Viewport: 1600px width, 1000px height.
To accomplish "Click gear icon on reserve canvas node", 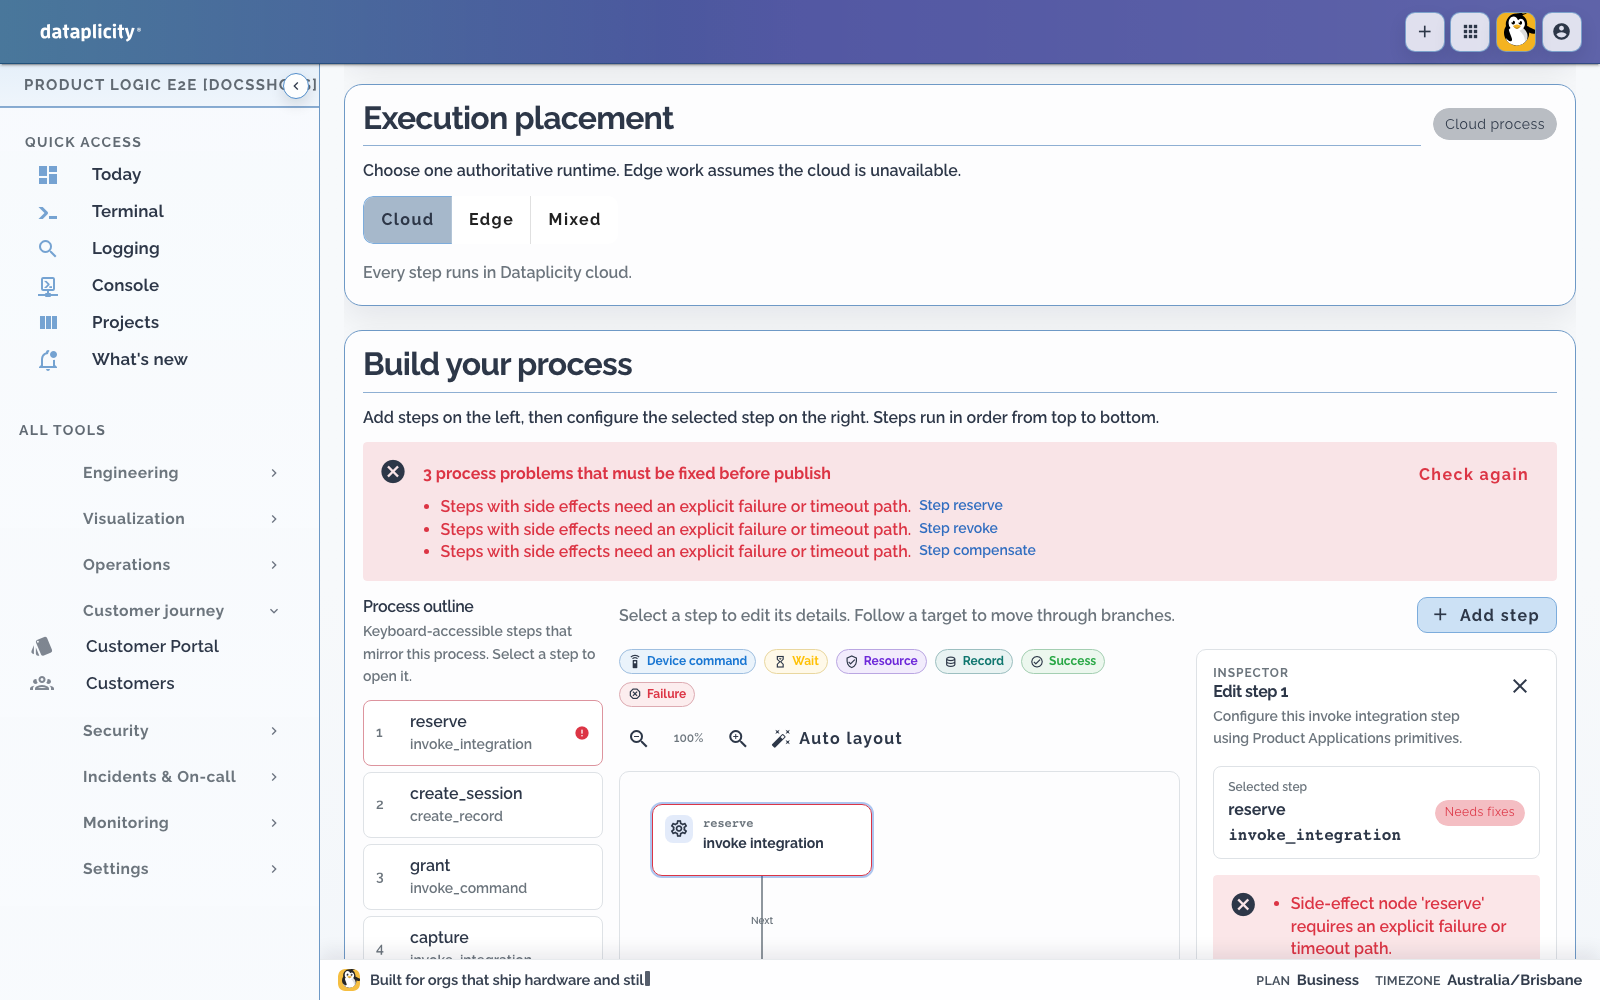I will tap(679, 829).
